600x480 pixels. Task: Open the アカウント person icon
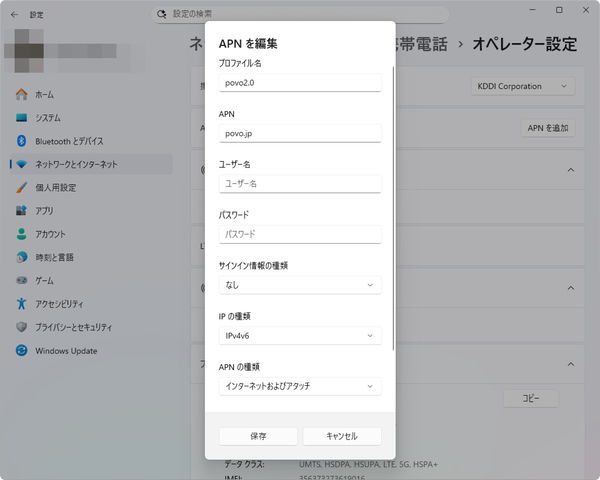(21, 234)
